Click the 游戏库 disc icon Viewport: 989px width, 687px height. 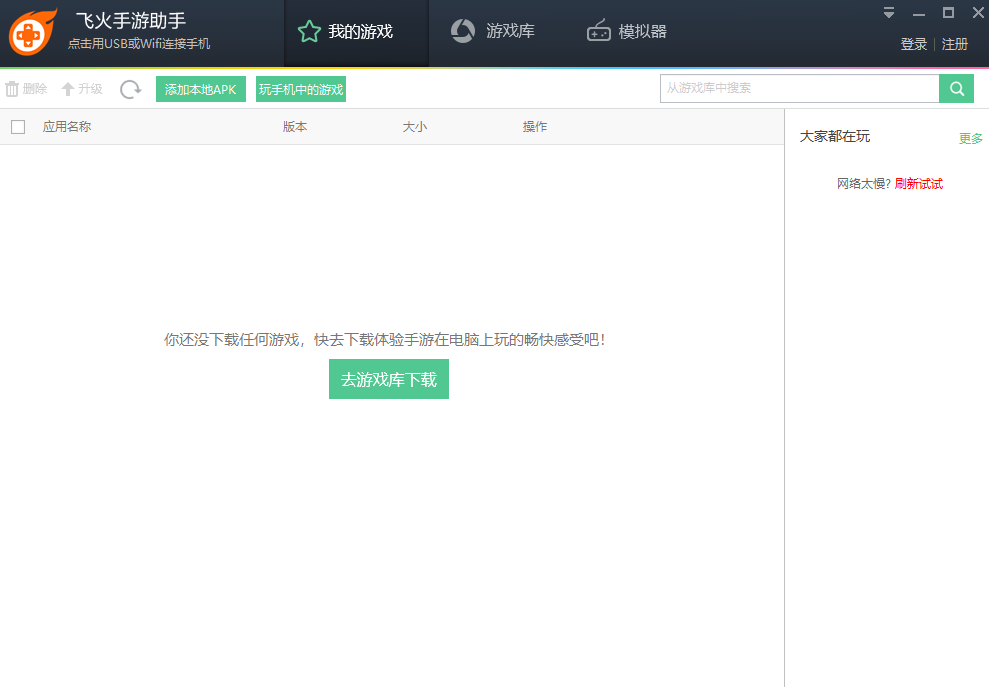click(462, 31)
